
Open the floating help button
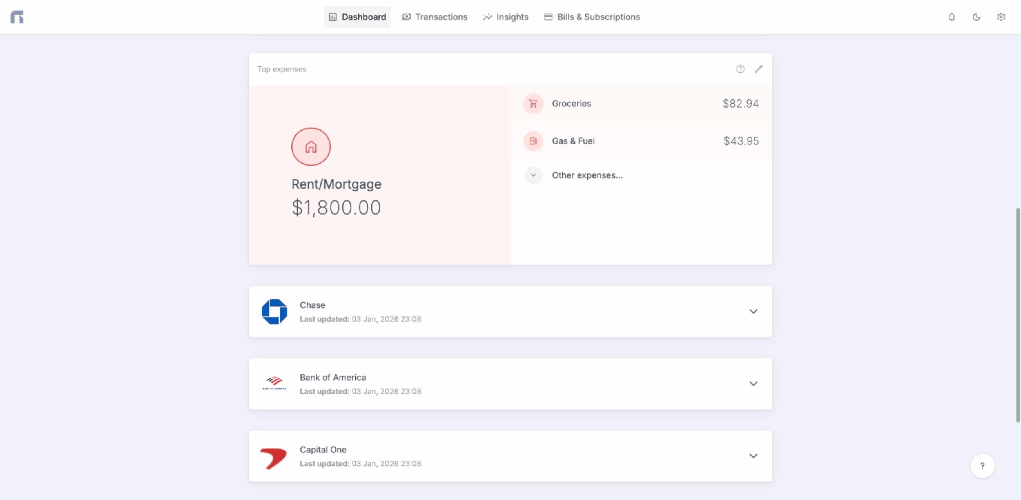click(982, 465)
